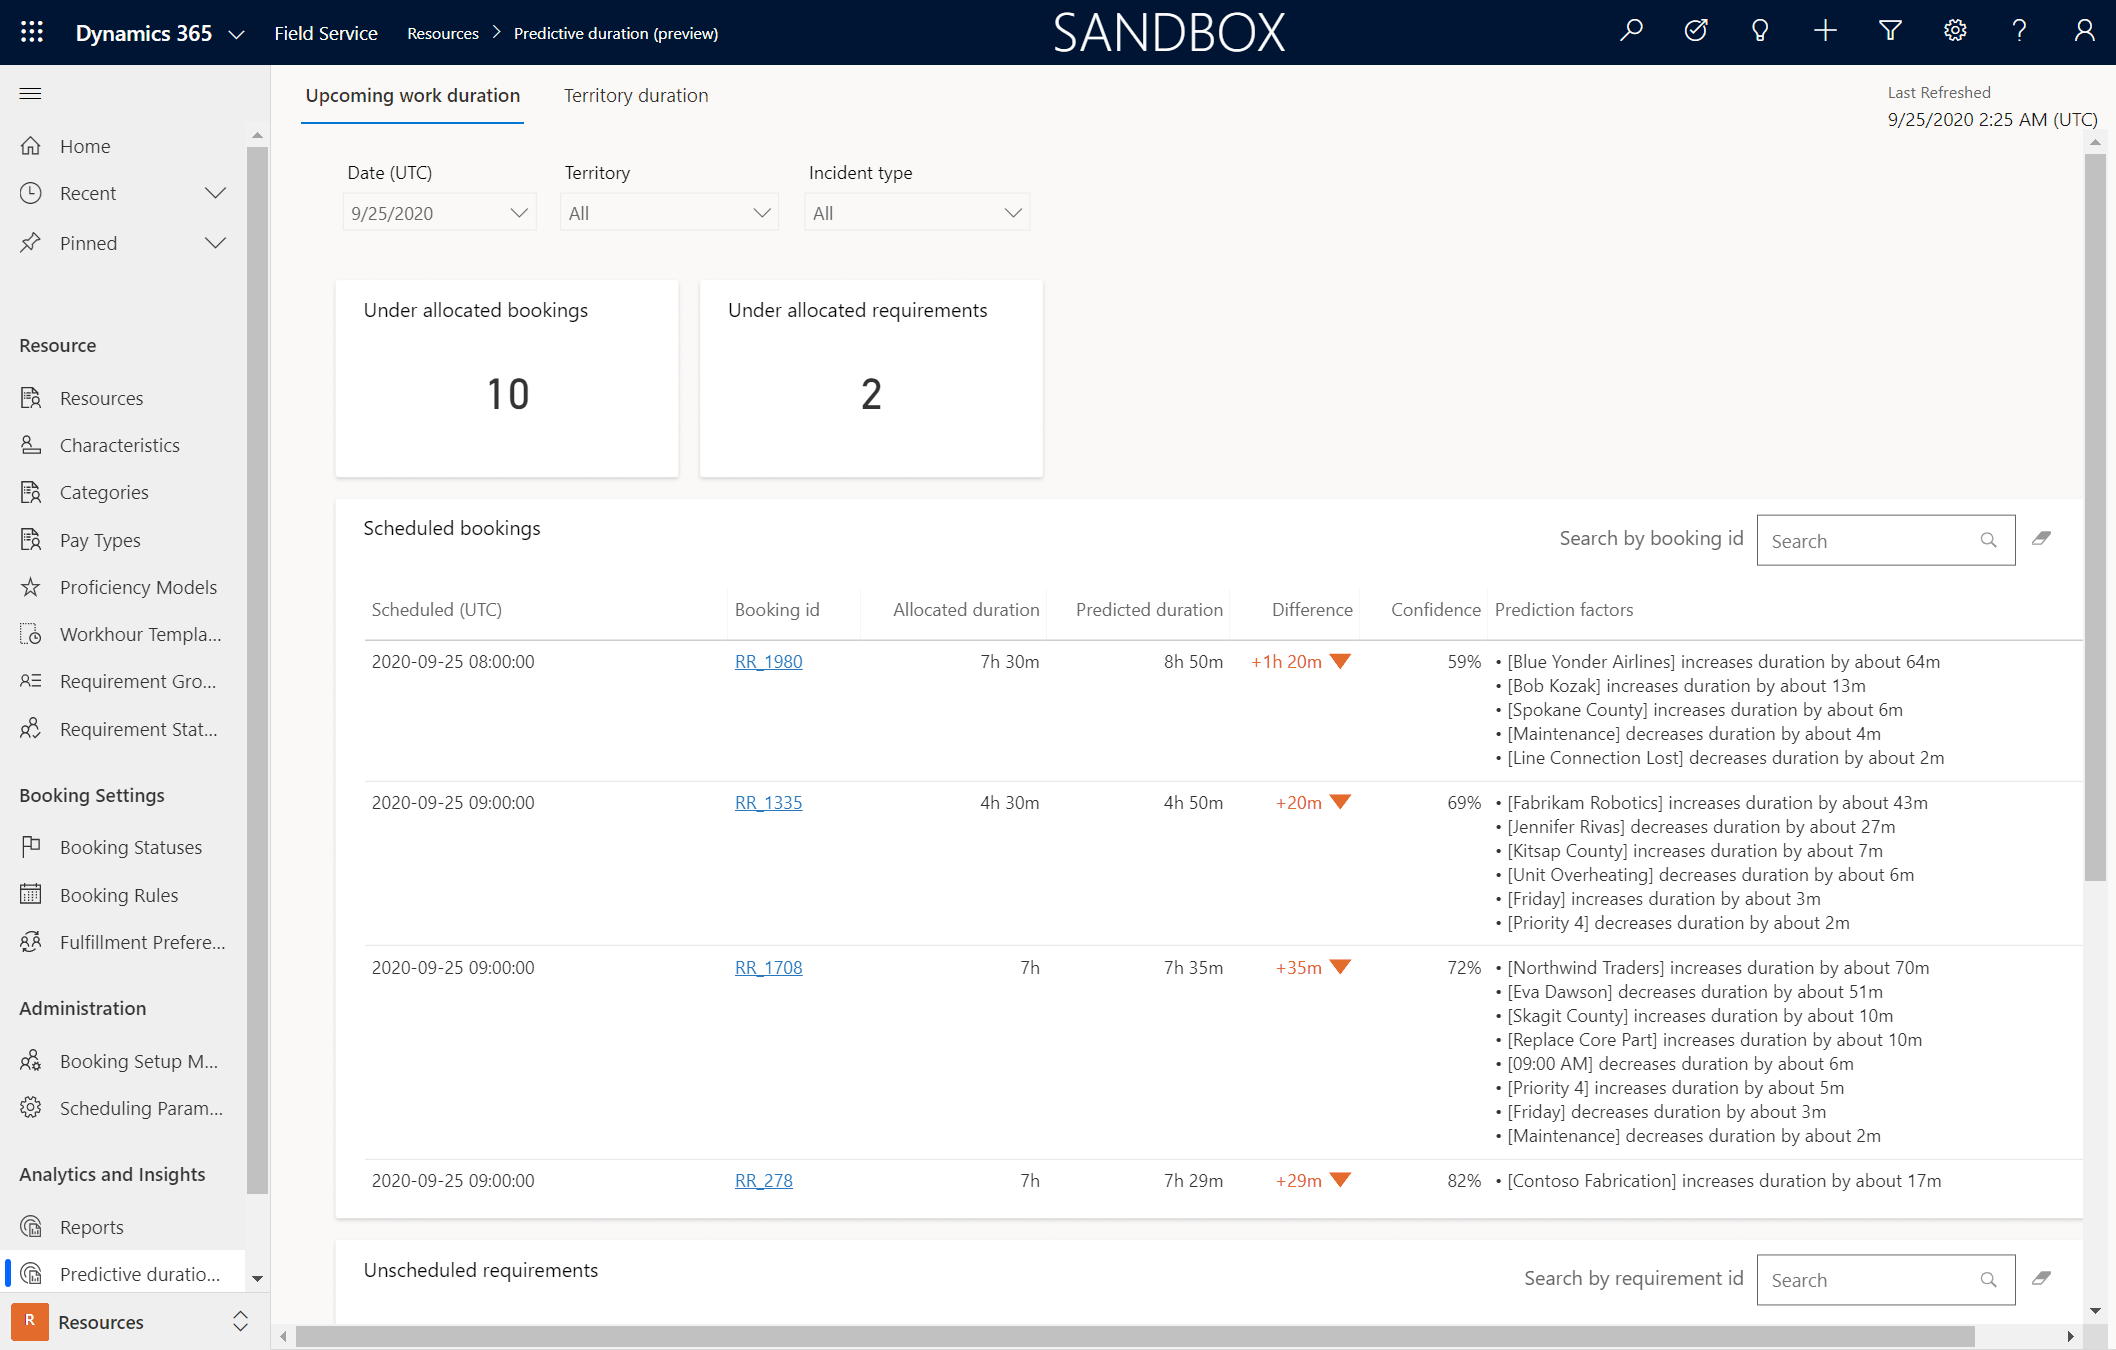Click Search by booking id field
This screenshot has width=2116, height=1350.
pos(1885,540)
